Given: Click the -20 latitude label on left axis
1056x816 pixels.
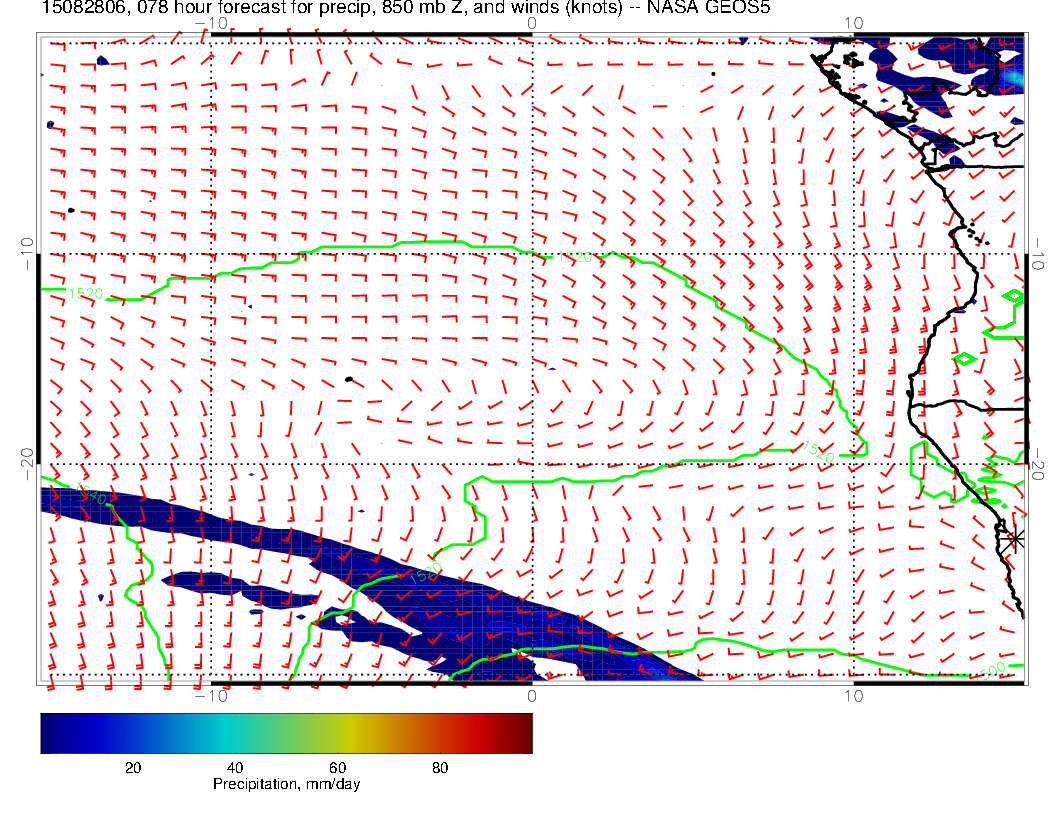Looking at the screenshot, I should tap(26, 462).
